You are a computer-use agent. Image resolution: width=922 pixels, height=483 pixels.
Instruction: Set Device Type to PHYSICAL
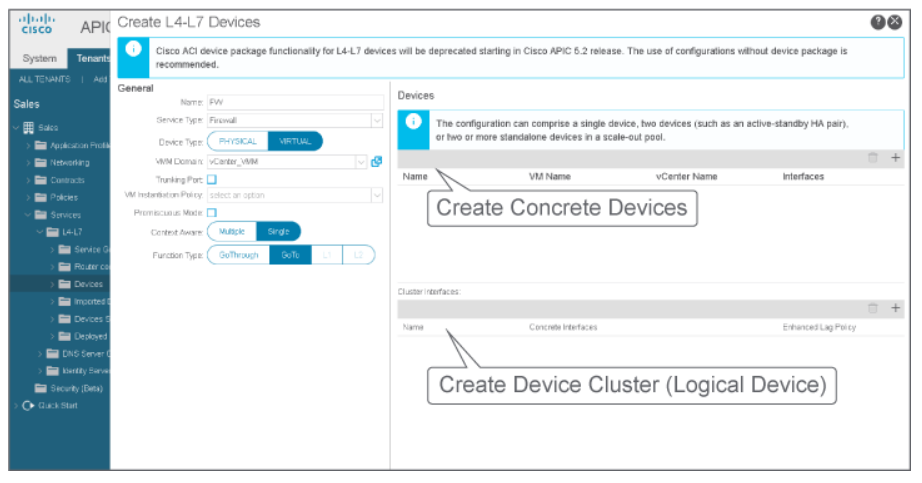pyautogui.click(x=238, y=142)
